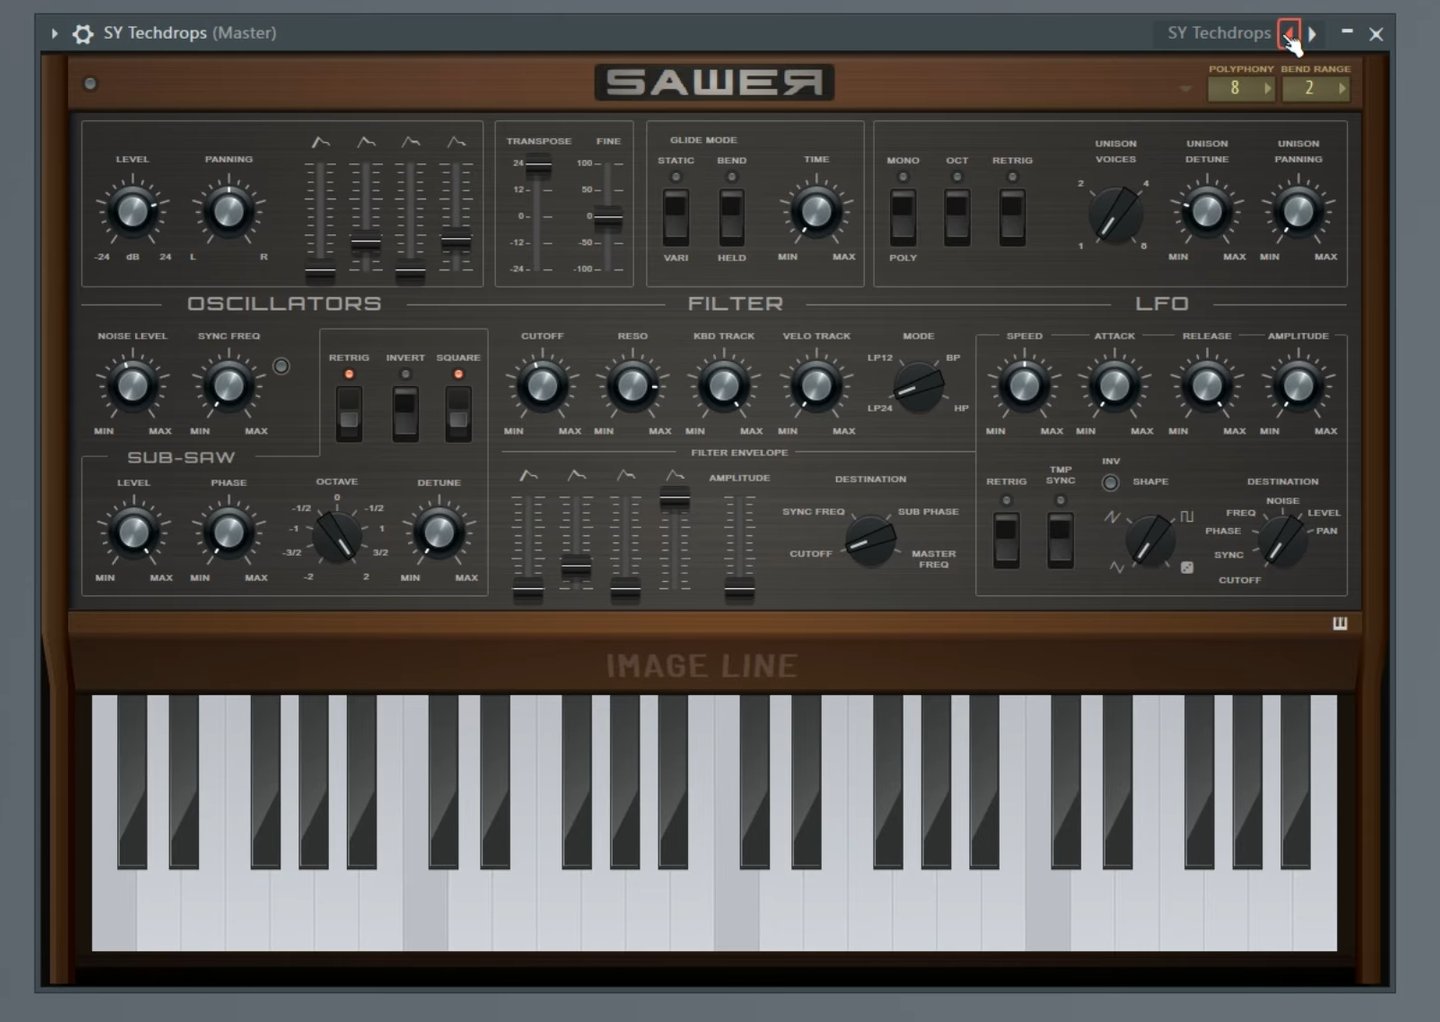Open plugin options via the gear icon
The width and height of the screenshot is (1440, 1022).
point(83,34)
